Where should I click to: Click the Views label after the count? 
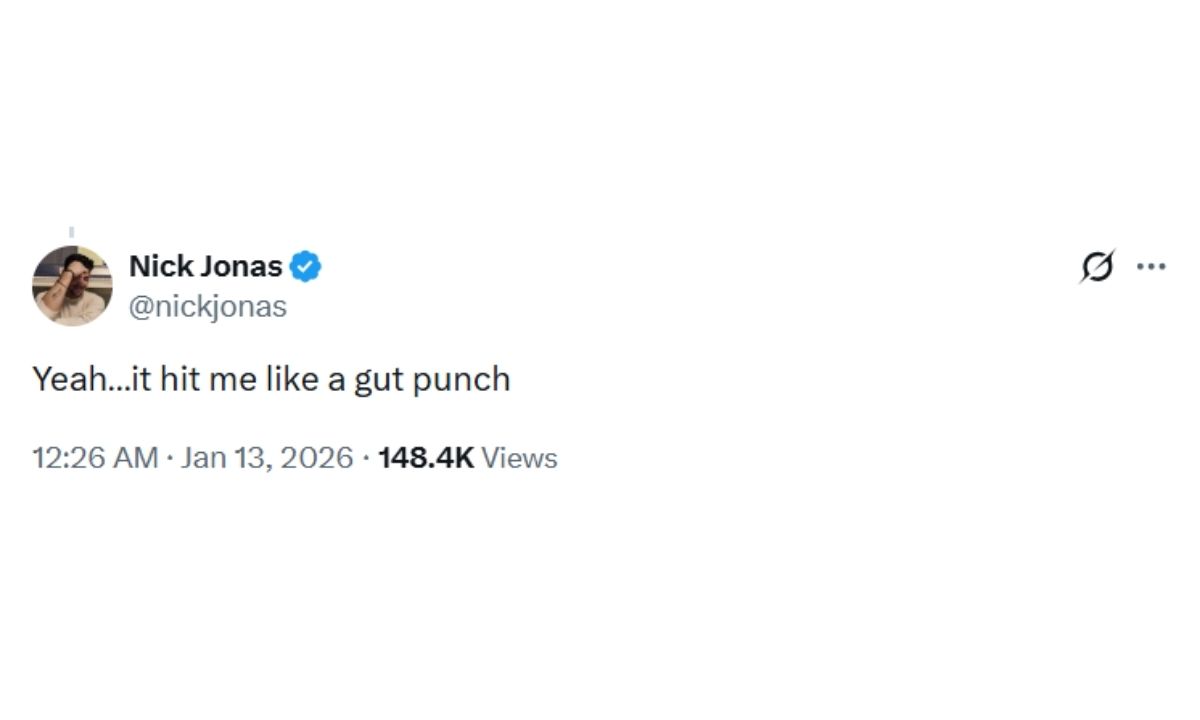[x=519, y=457]
